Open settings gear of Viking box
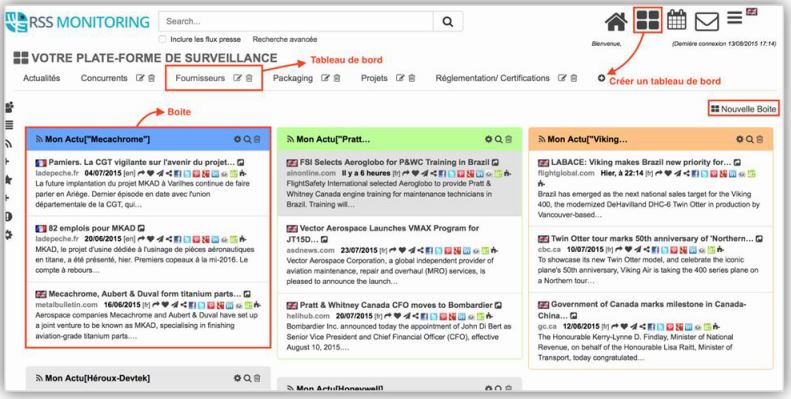Viewport: 791px width, 399px height. coord(740,139)
